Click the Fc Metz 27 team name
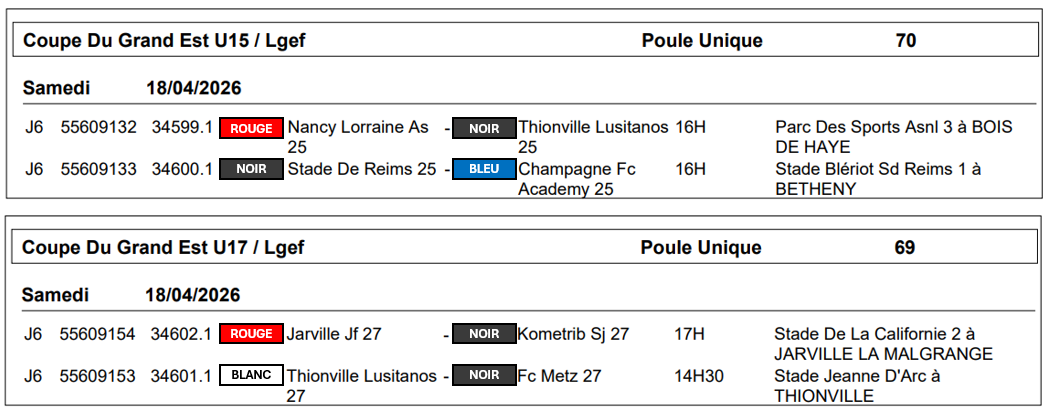 pos(559,376)
